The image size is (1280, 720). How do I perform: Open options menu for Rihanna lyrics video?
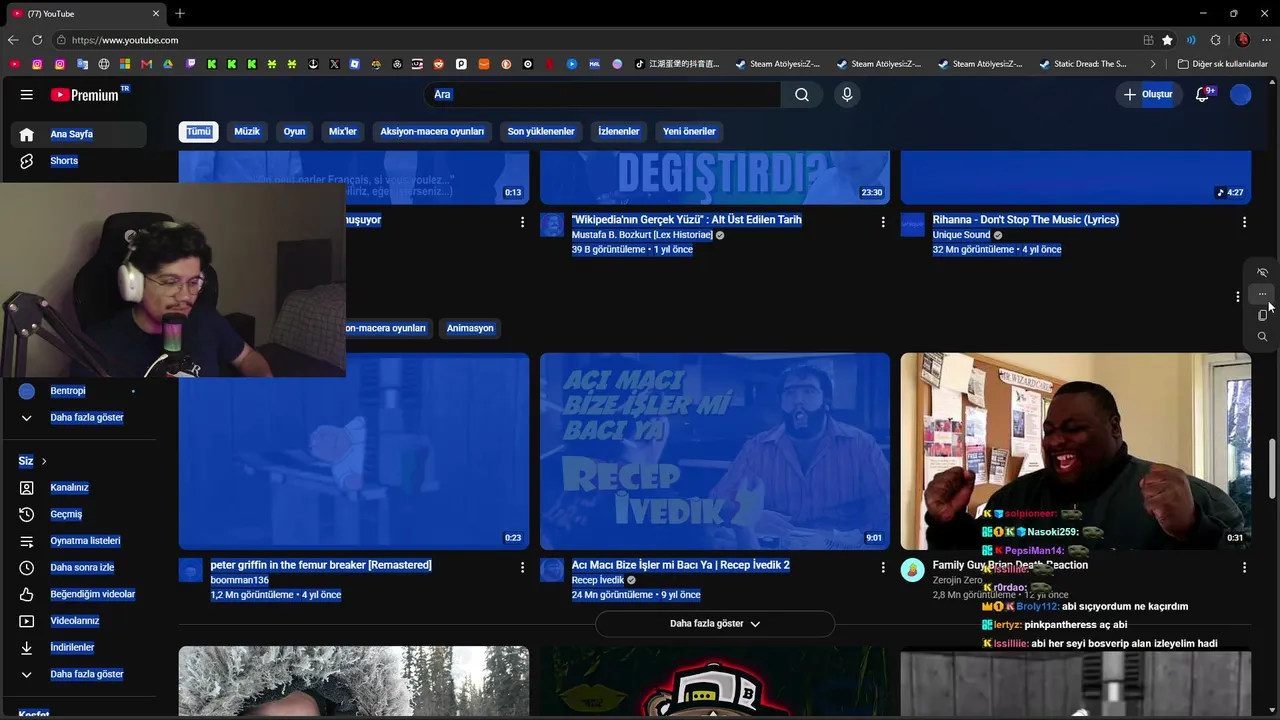pos(1244,222)
